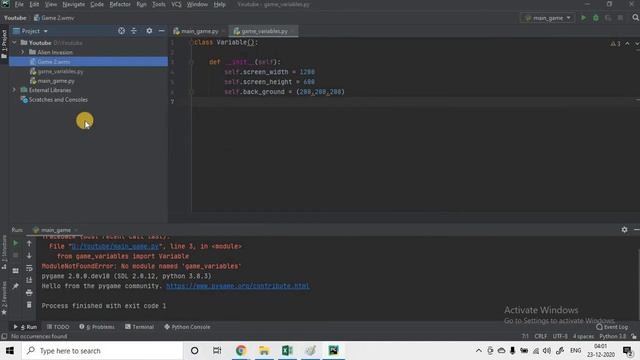Collapse the Youtube root folder
This screenshot has width=640, height=360.
click(15, 42)
